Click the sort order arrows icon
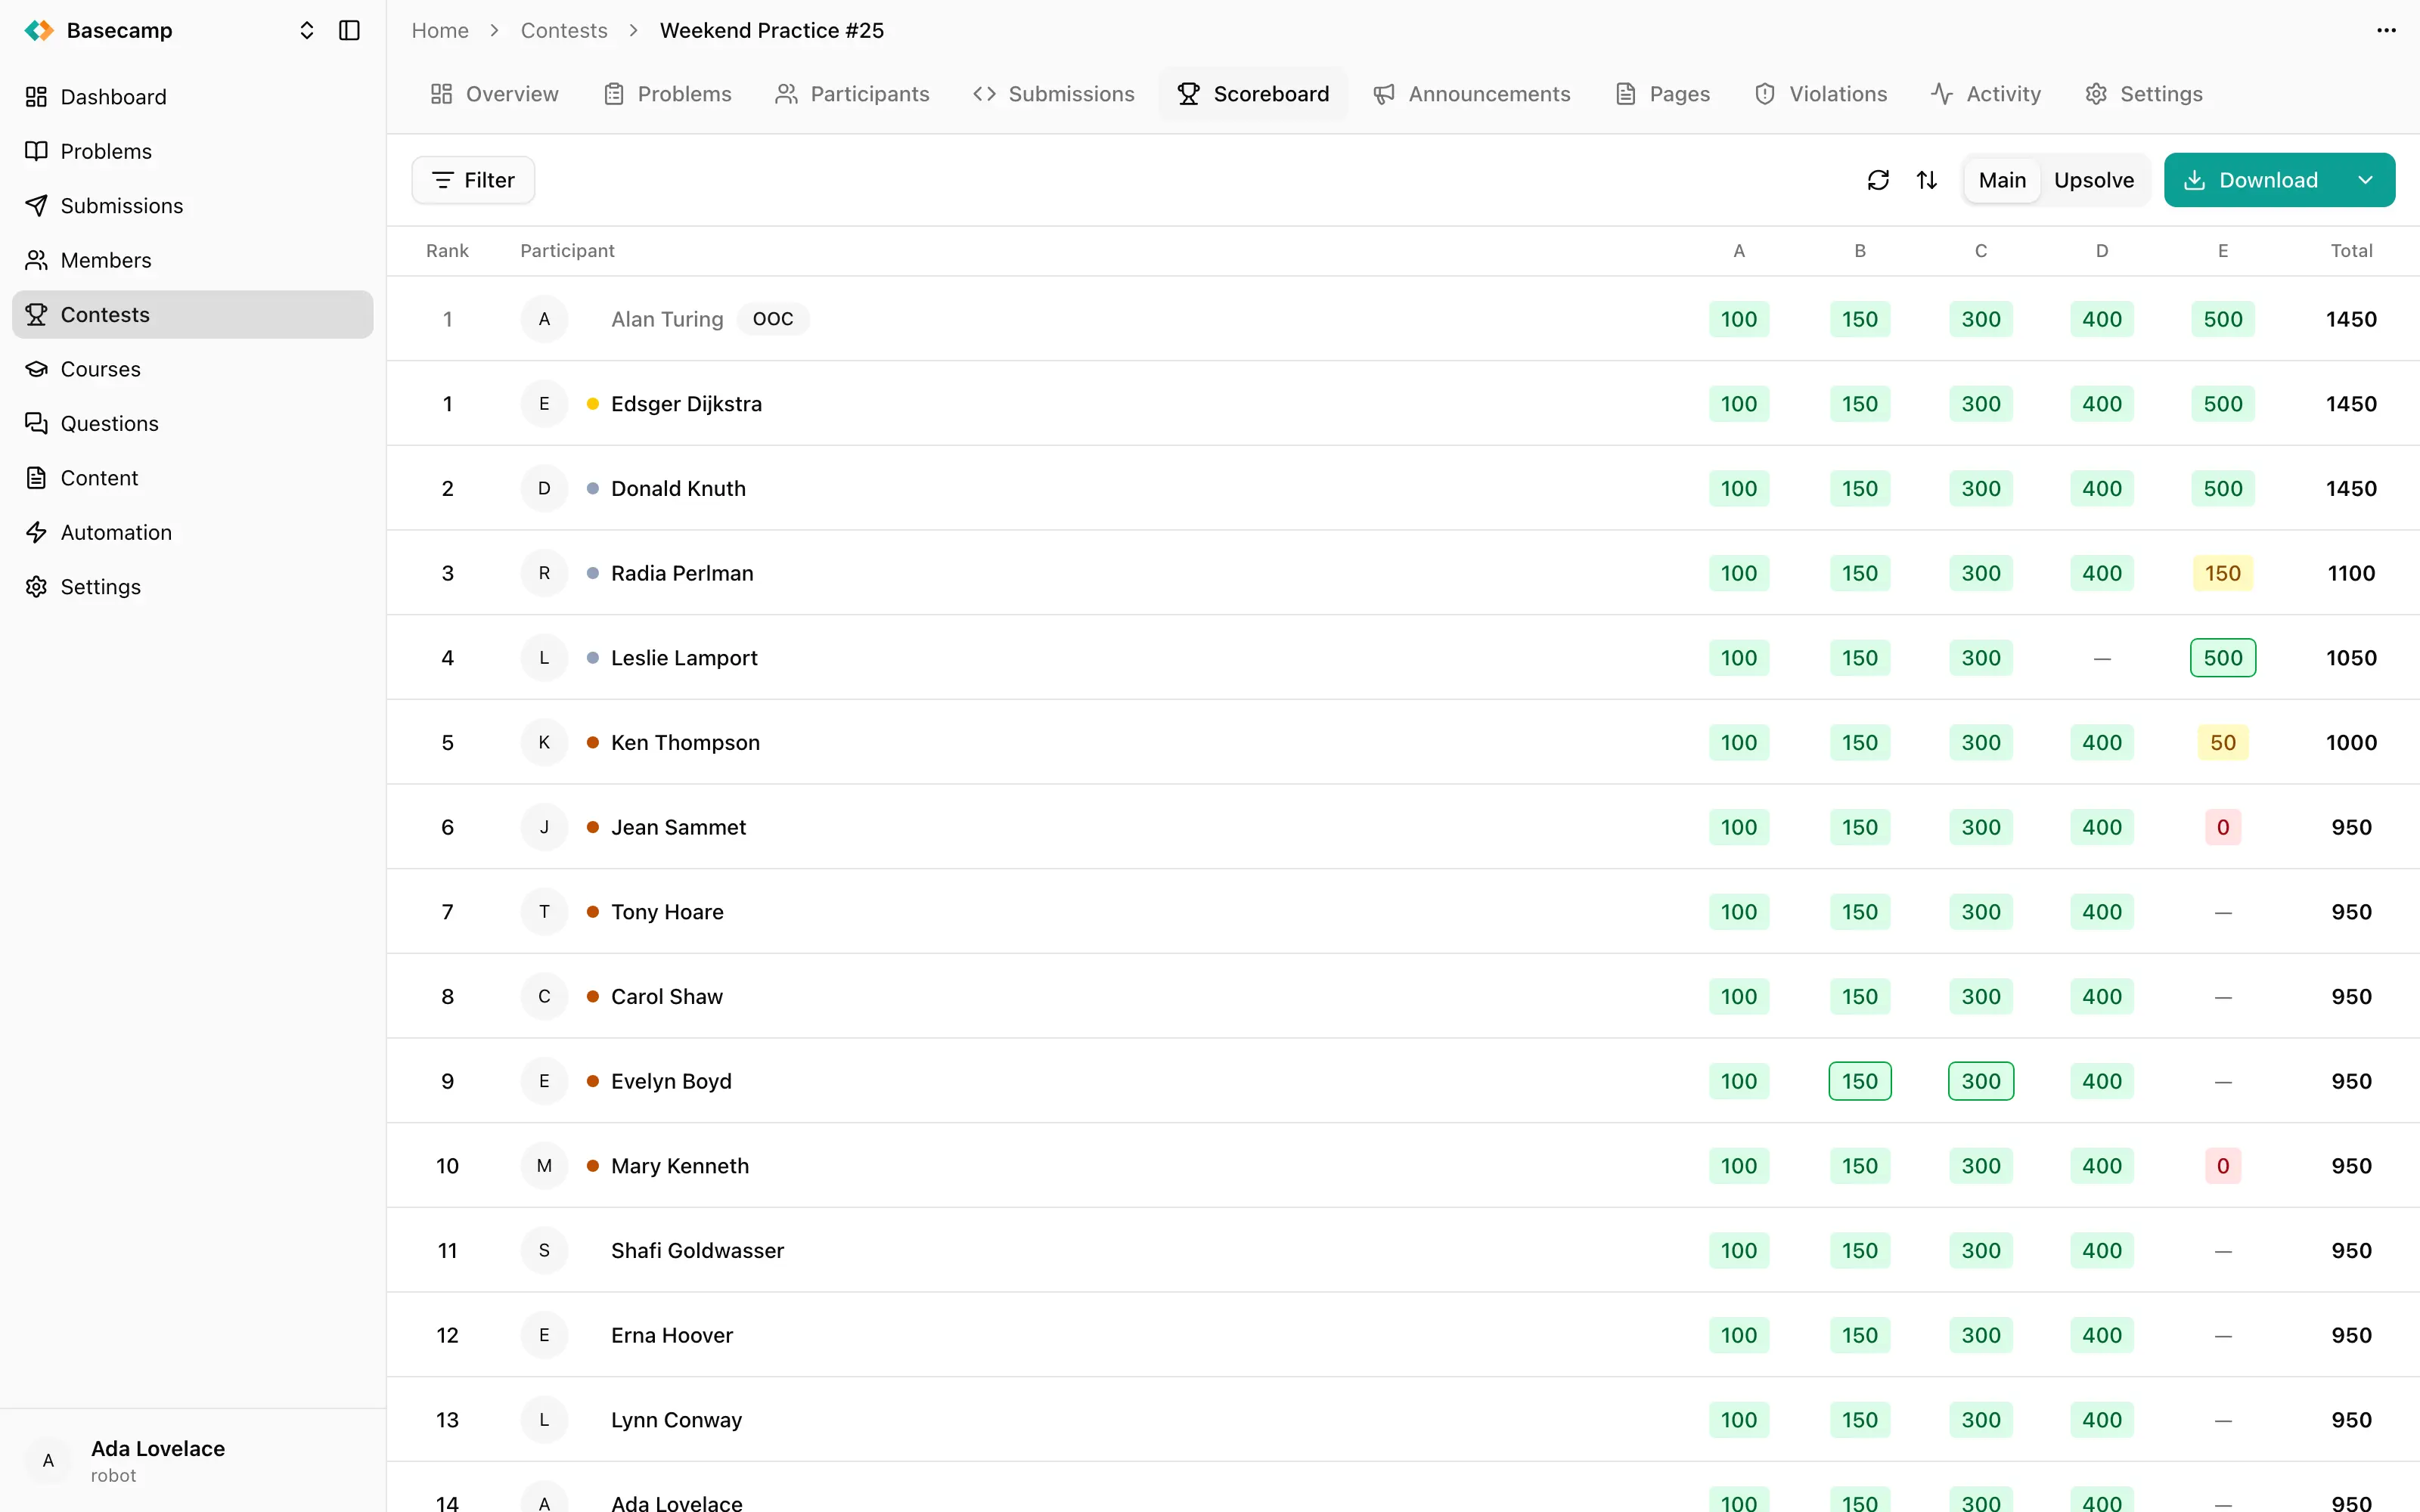This screenshot has height=1512, width=2420. click(1927, 180)
